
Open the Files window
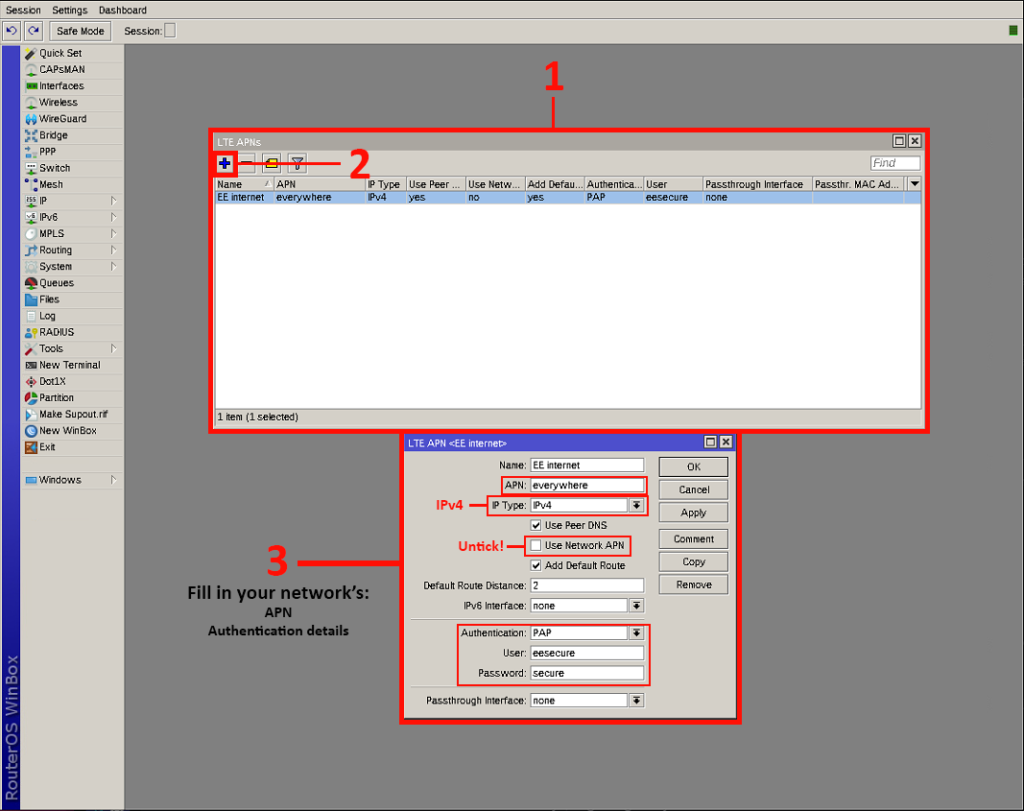coord(46,298)
